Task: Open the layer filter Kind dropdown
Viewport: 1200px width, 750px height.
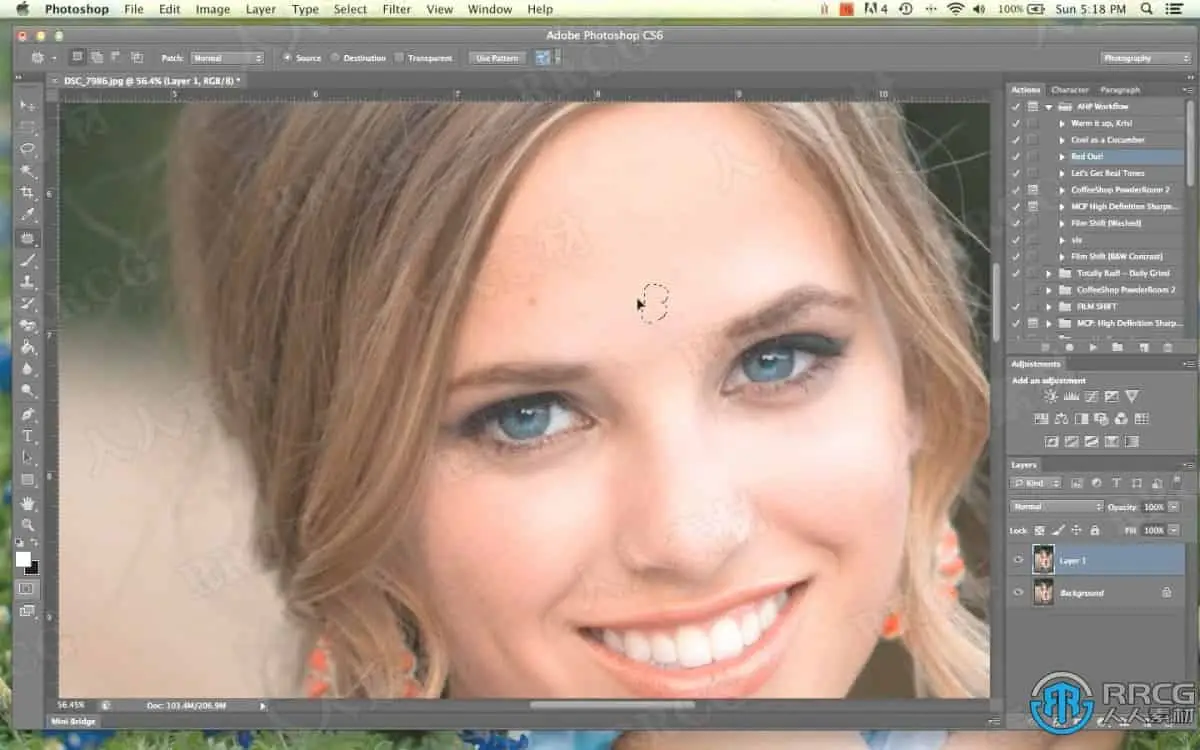Action: (x=1036, y=483)
